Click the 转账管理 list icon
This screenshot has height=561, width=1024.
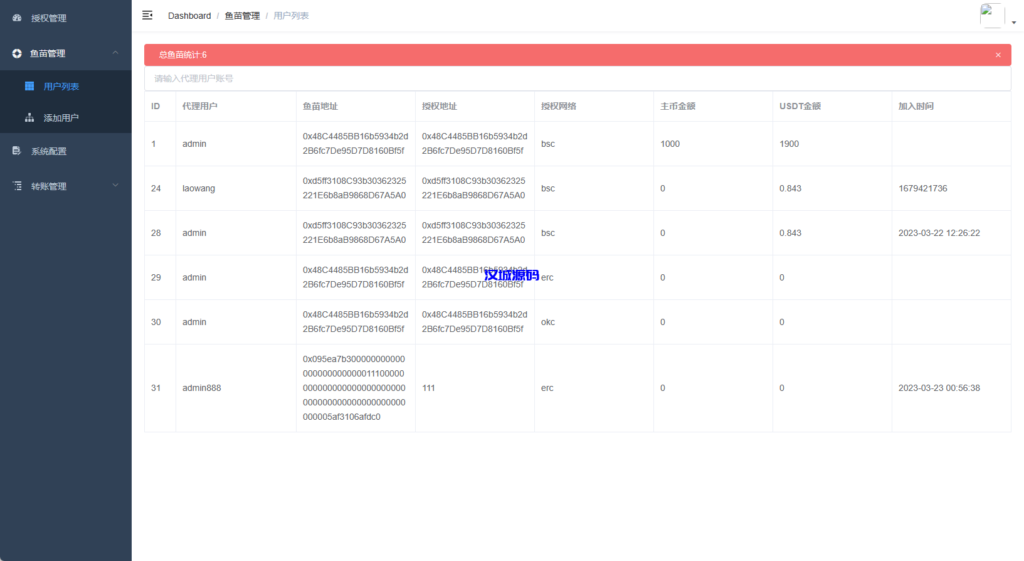17,186
